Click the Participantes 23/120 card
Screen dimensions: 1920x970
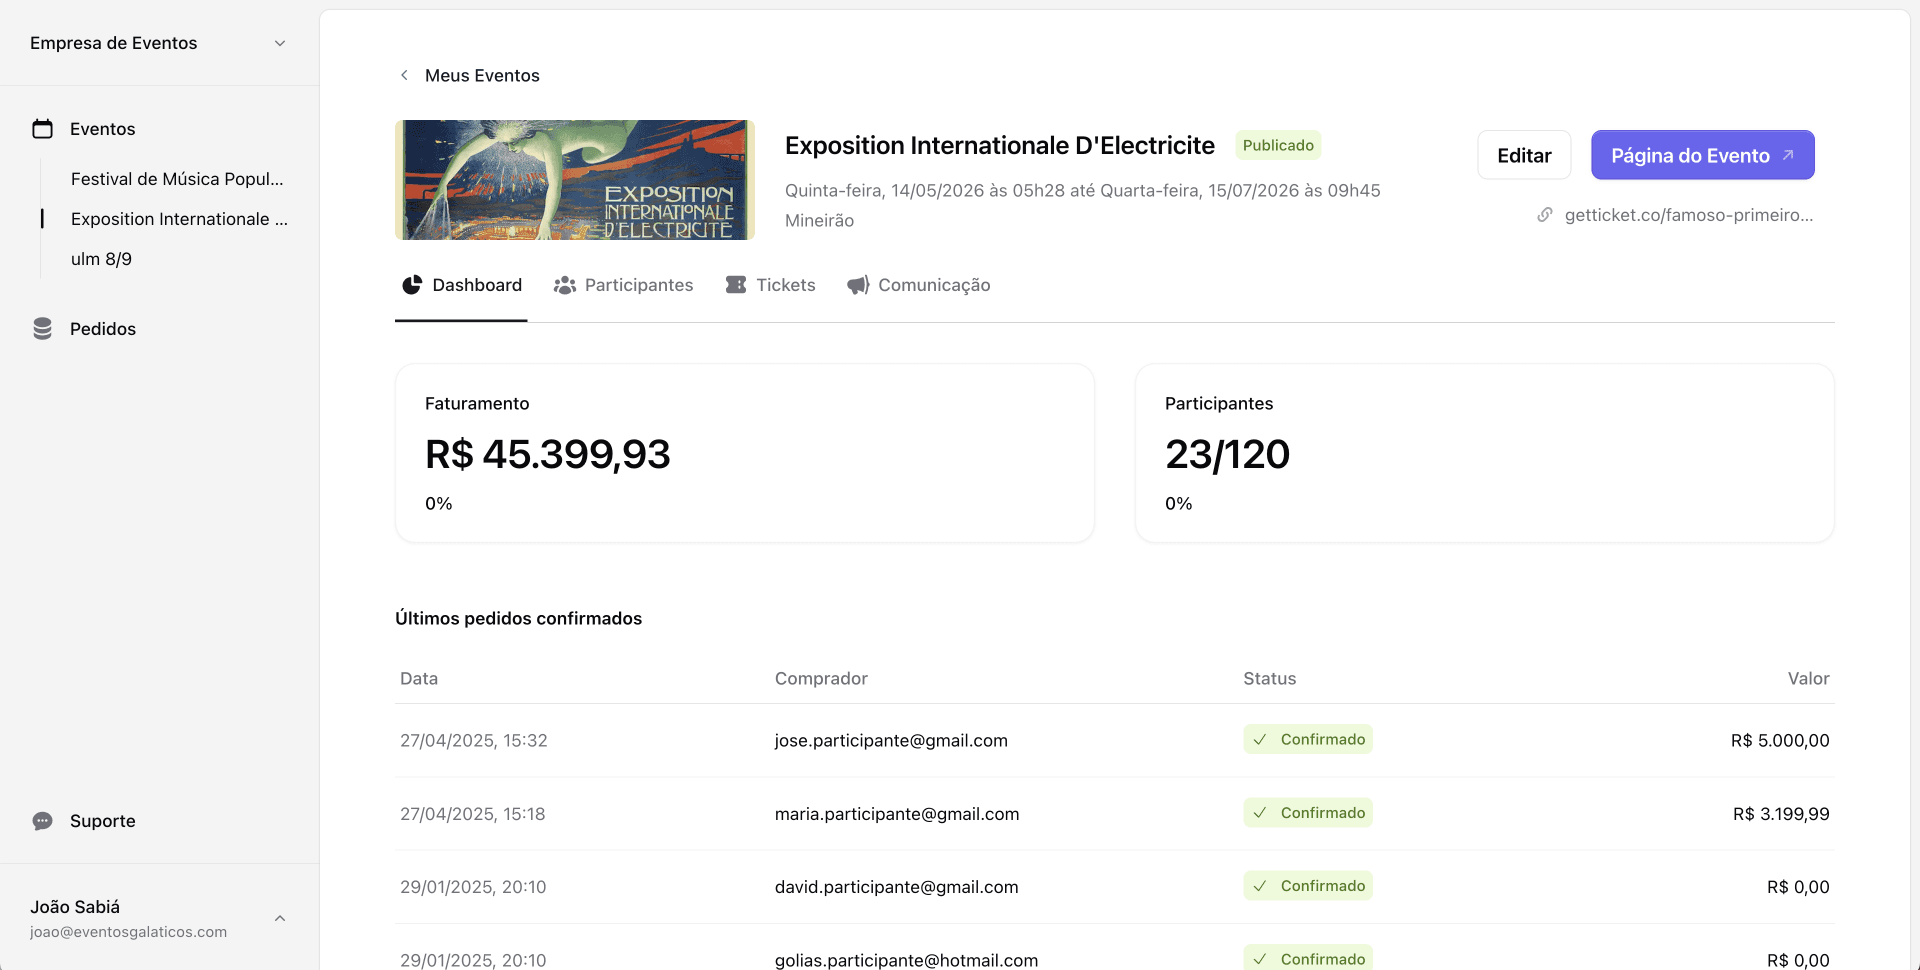[1485, 453]
